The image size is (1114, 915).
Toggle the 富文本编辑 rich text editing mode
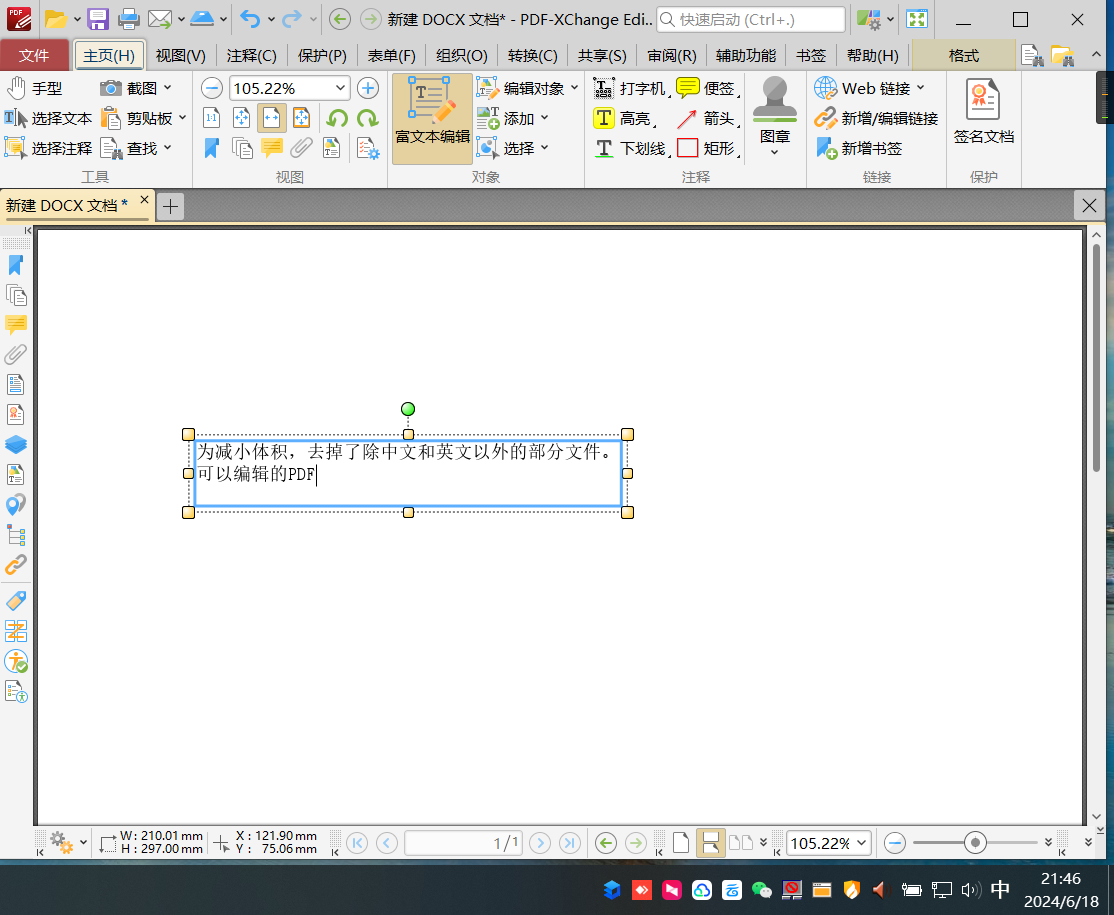coord(432,117)
